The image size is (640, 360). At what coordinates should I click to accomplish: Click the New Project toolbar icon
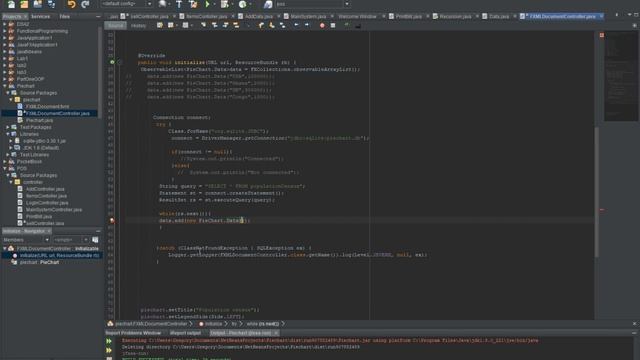click(x=24, y=4)
